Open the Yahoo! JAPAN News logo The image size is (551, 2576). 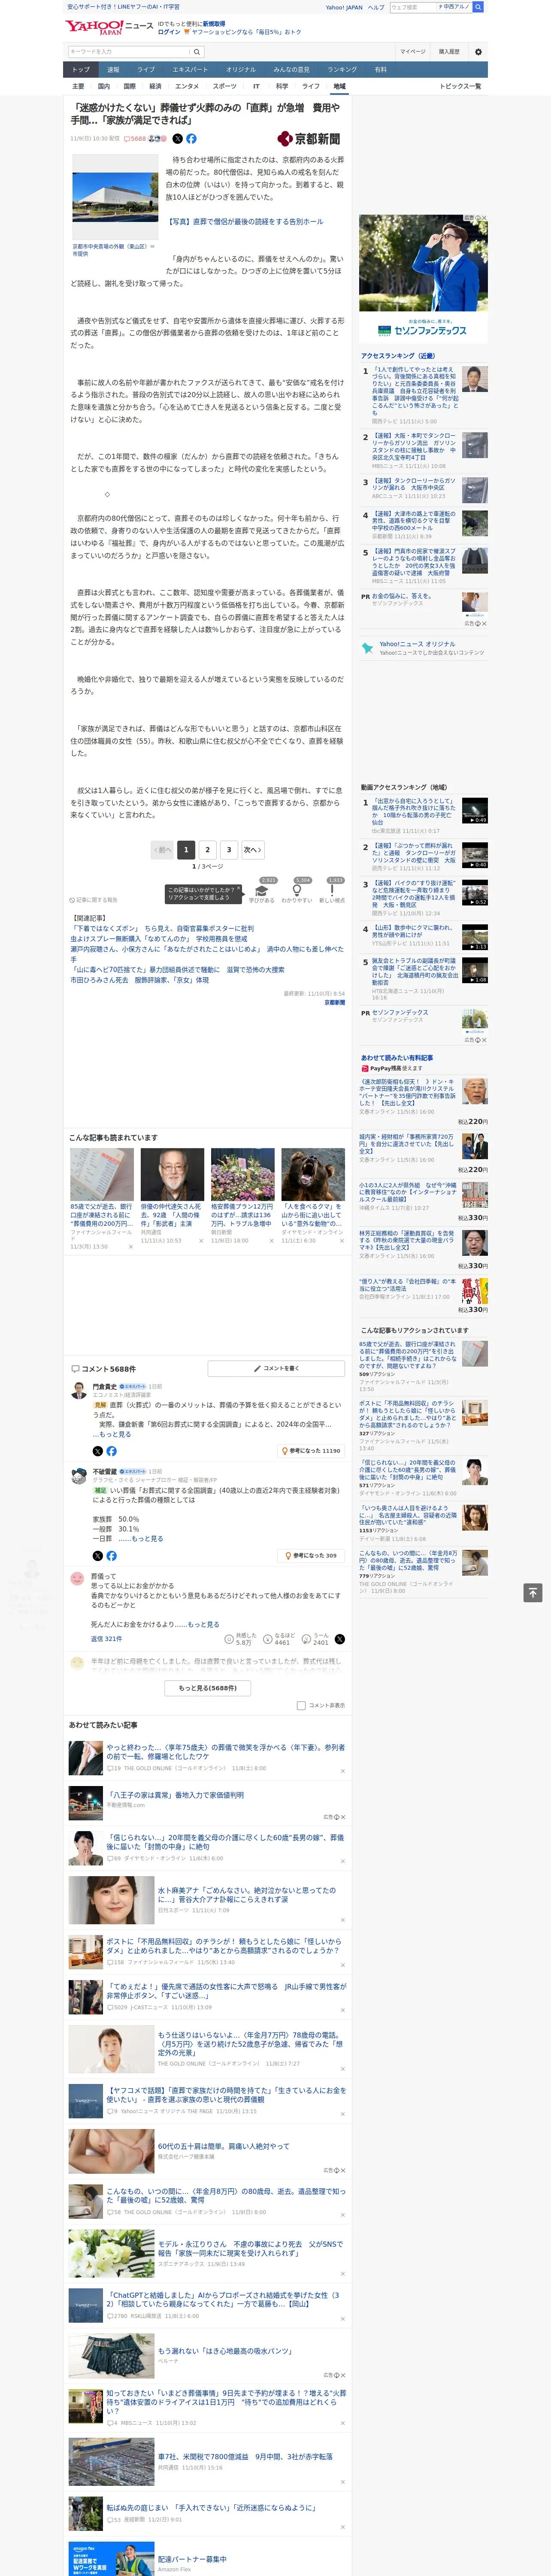tap(110, 27)
